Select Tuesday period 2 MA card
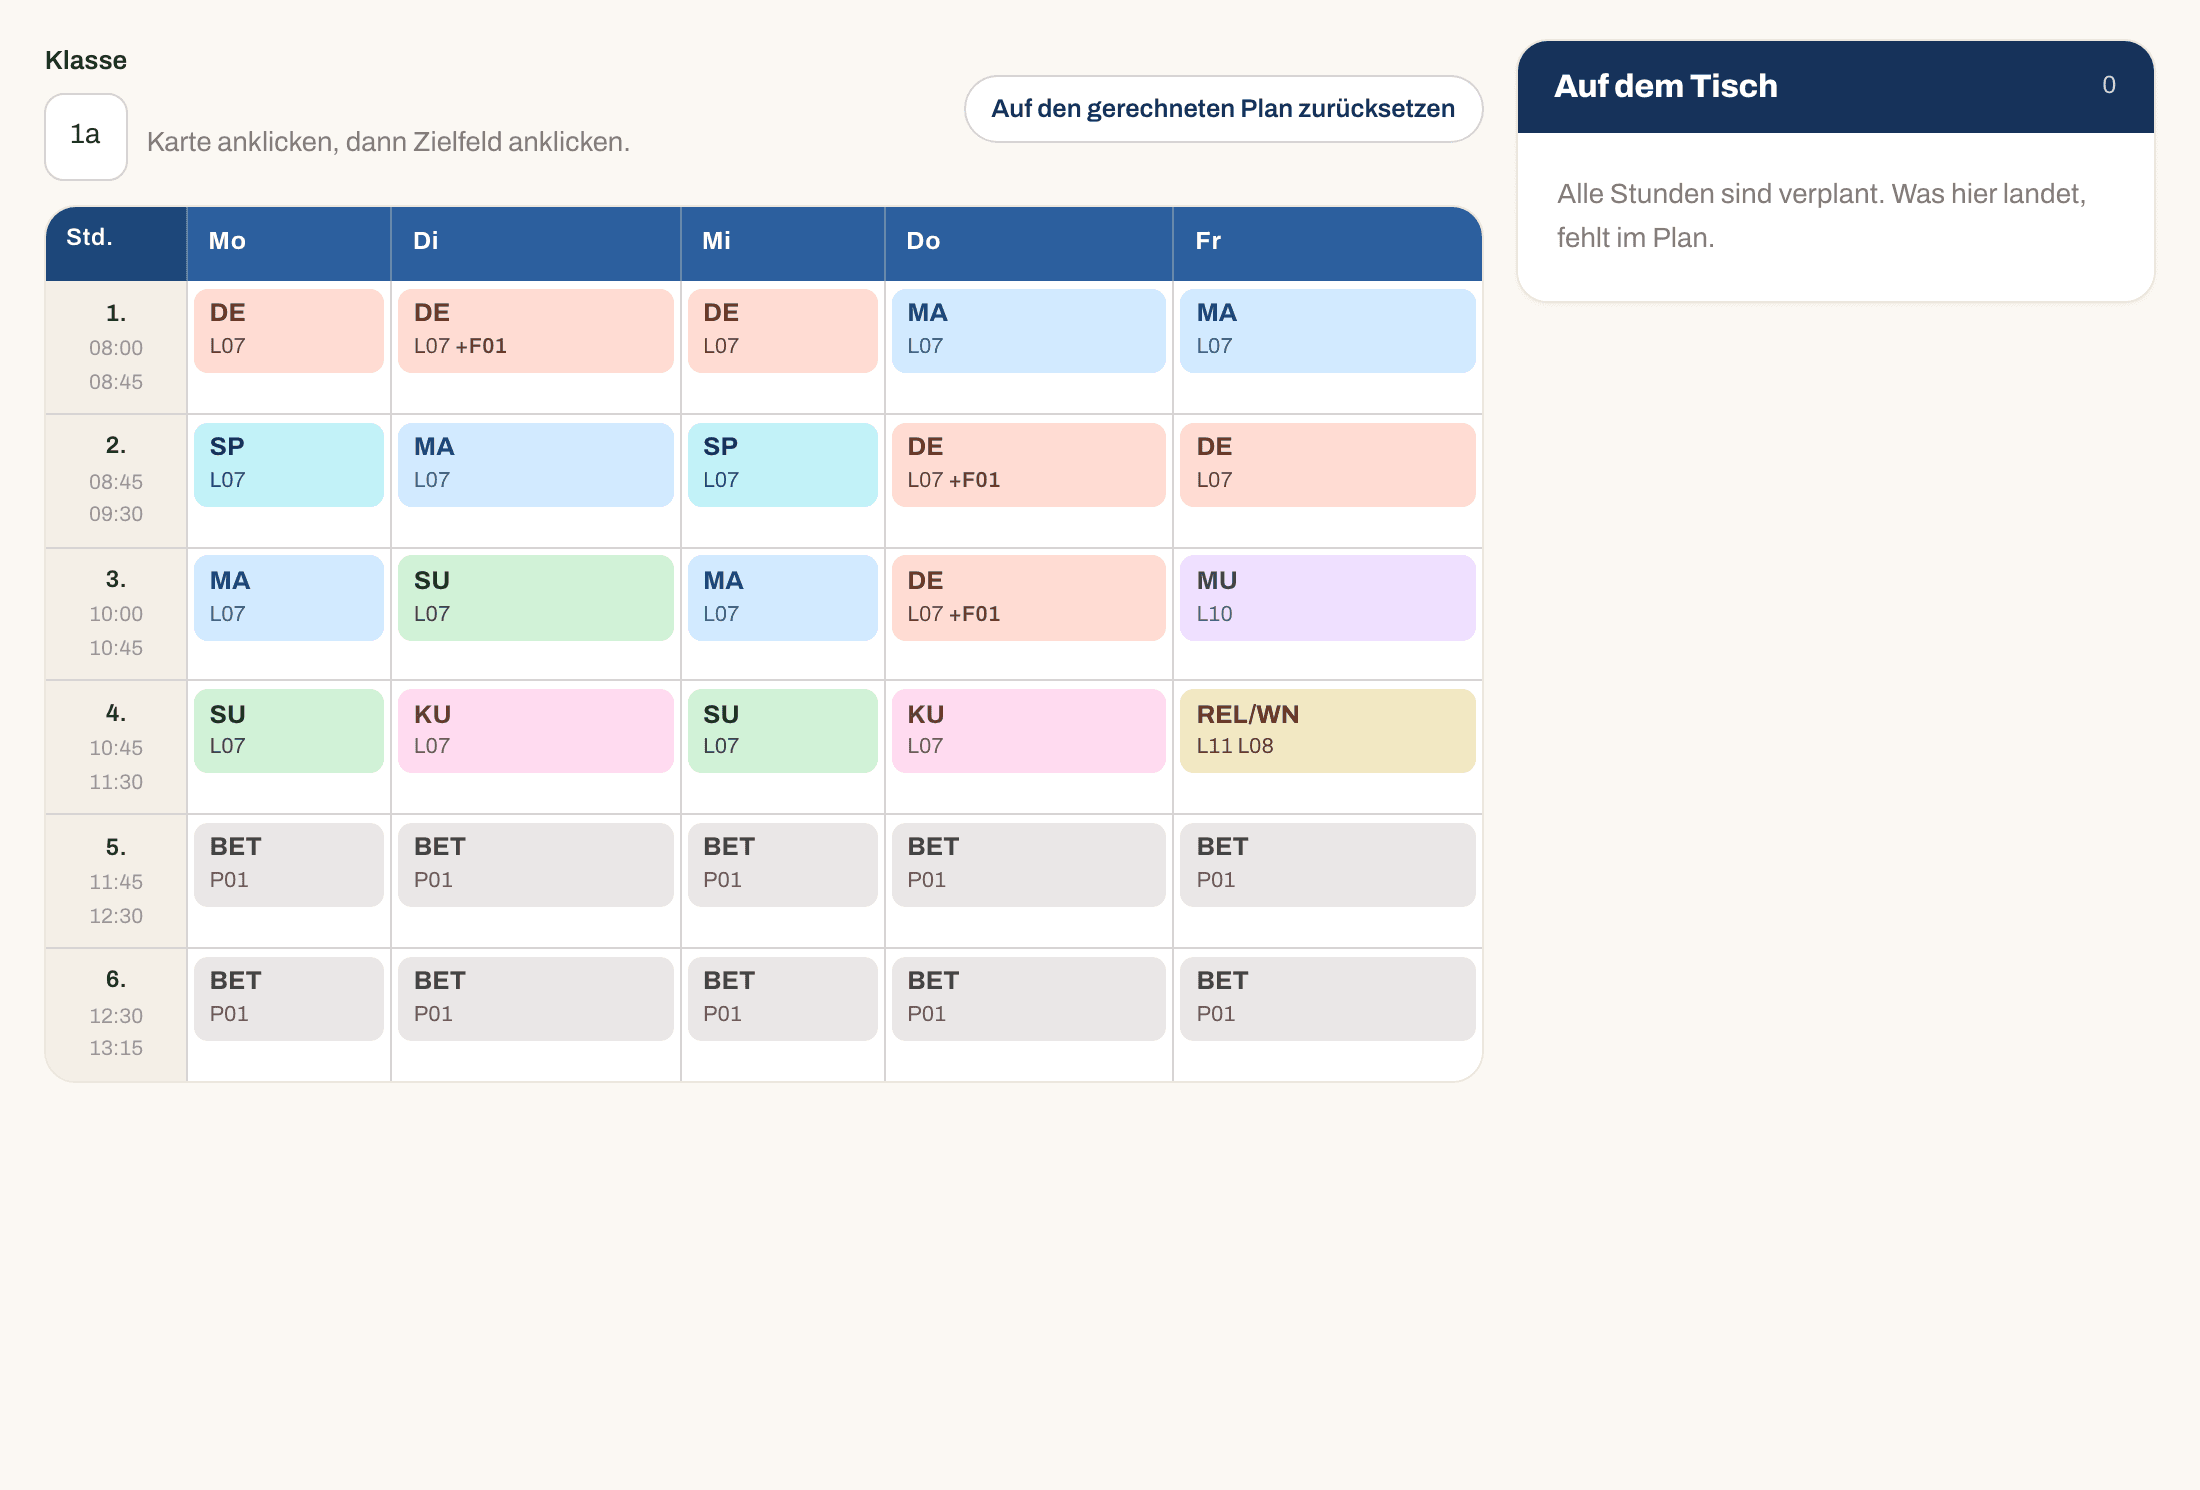 click(536, 465)
